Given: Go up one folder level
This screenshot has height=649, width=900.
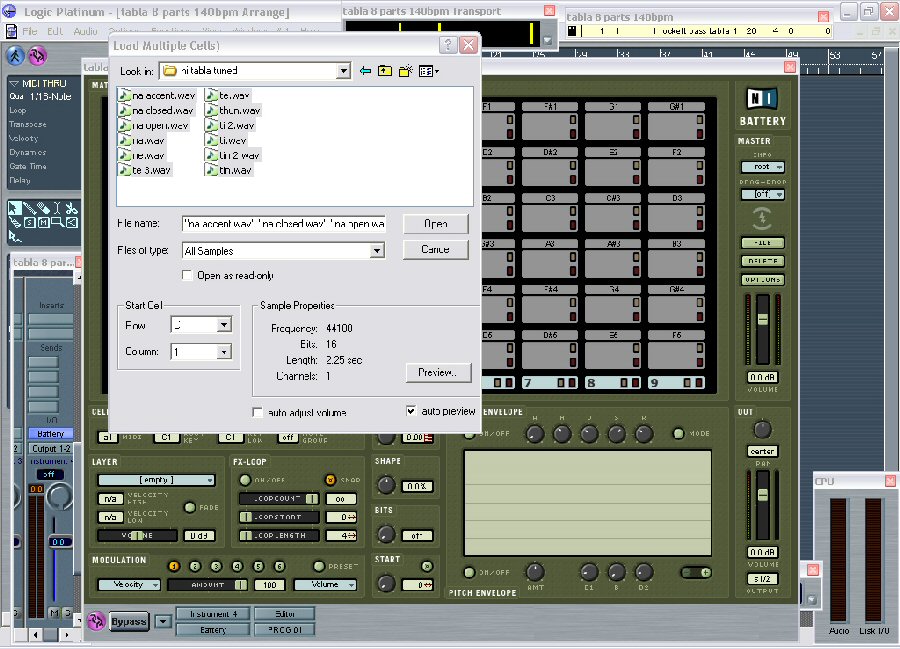Looking at the screenshot, I should click(x=385, y=71).
